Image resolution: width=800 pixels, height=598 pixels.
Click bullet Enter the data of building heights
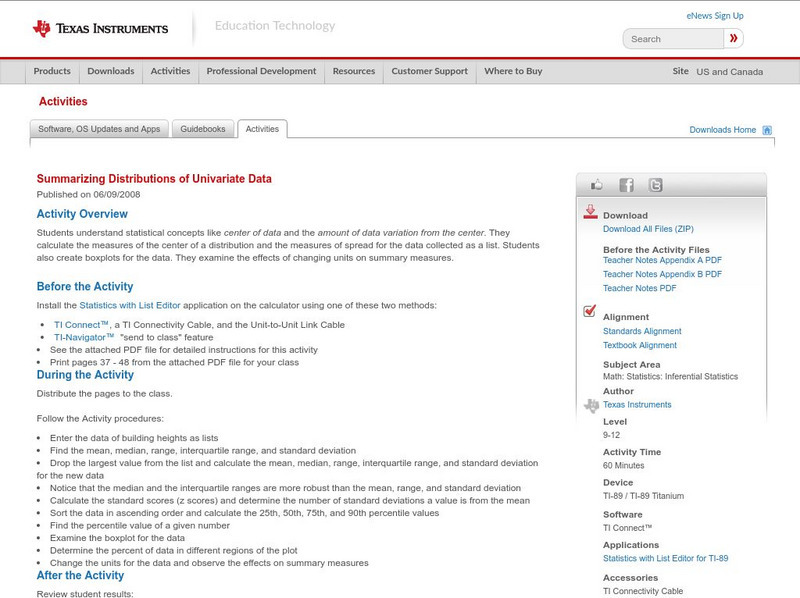coord(134,438)
